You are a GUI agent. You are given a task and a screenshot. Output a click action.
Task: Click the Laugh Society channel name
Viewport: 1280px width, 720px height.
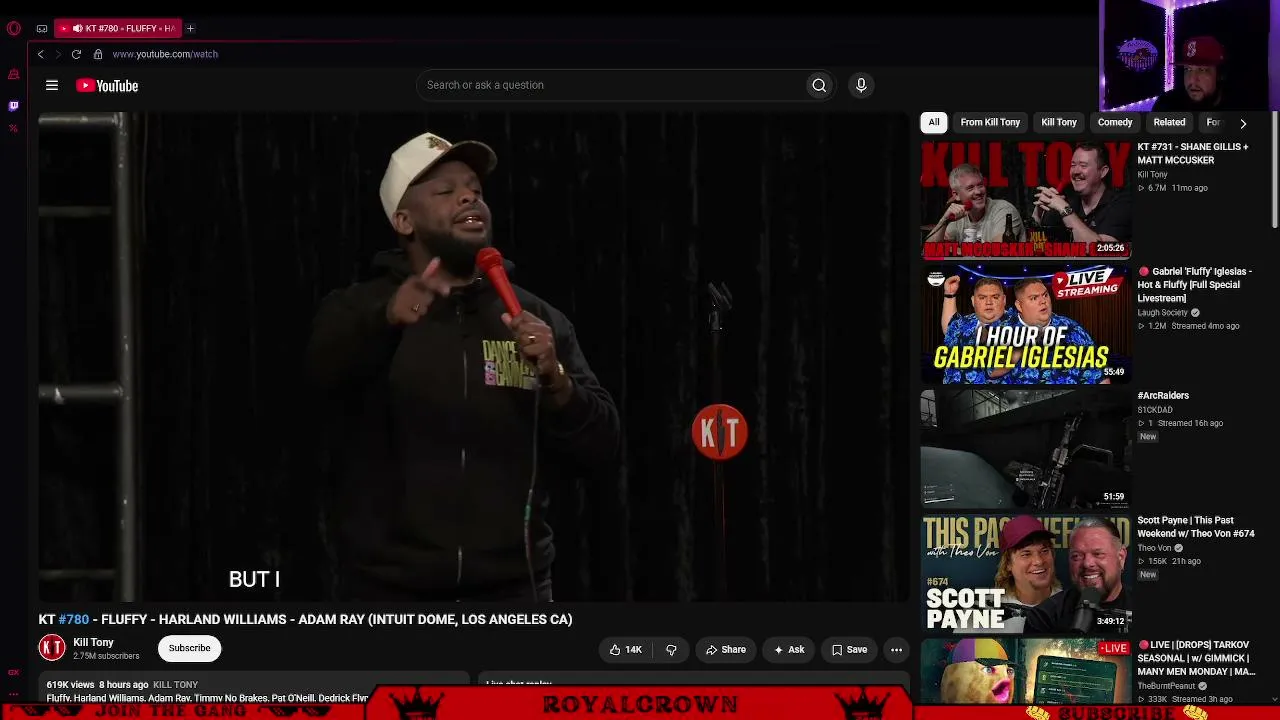tap(1162, 312)
